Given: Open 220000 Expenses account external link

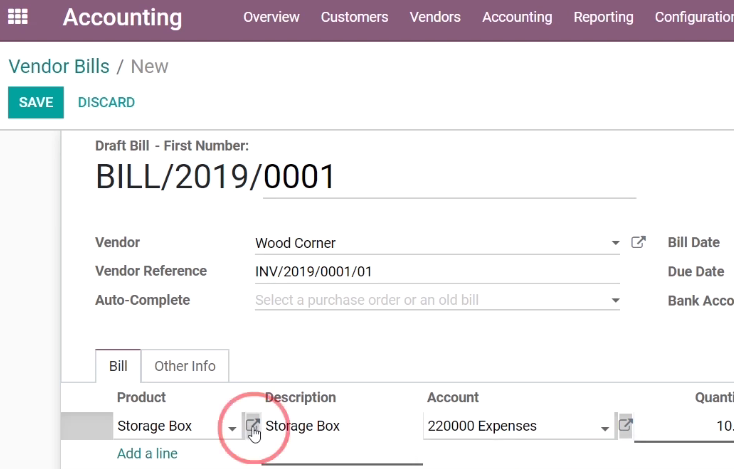Looking at the screenshot, I should click(x=625, y=425).
